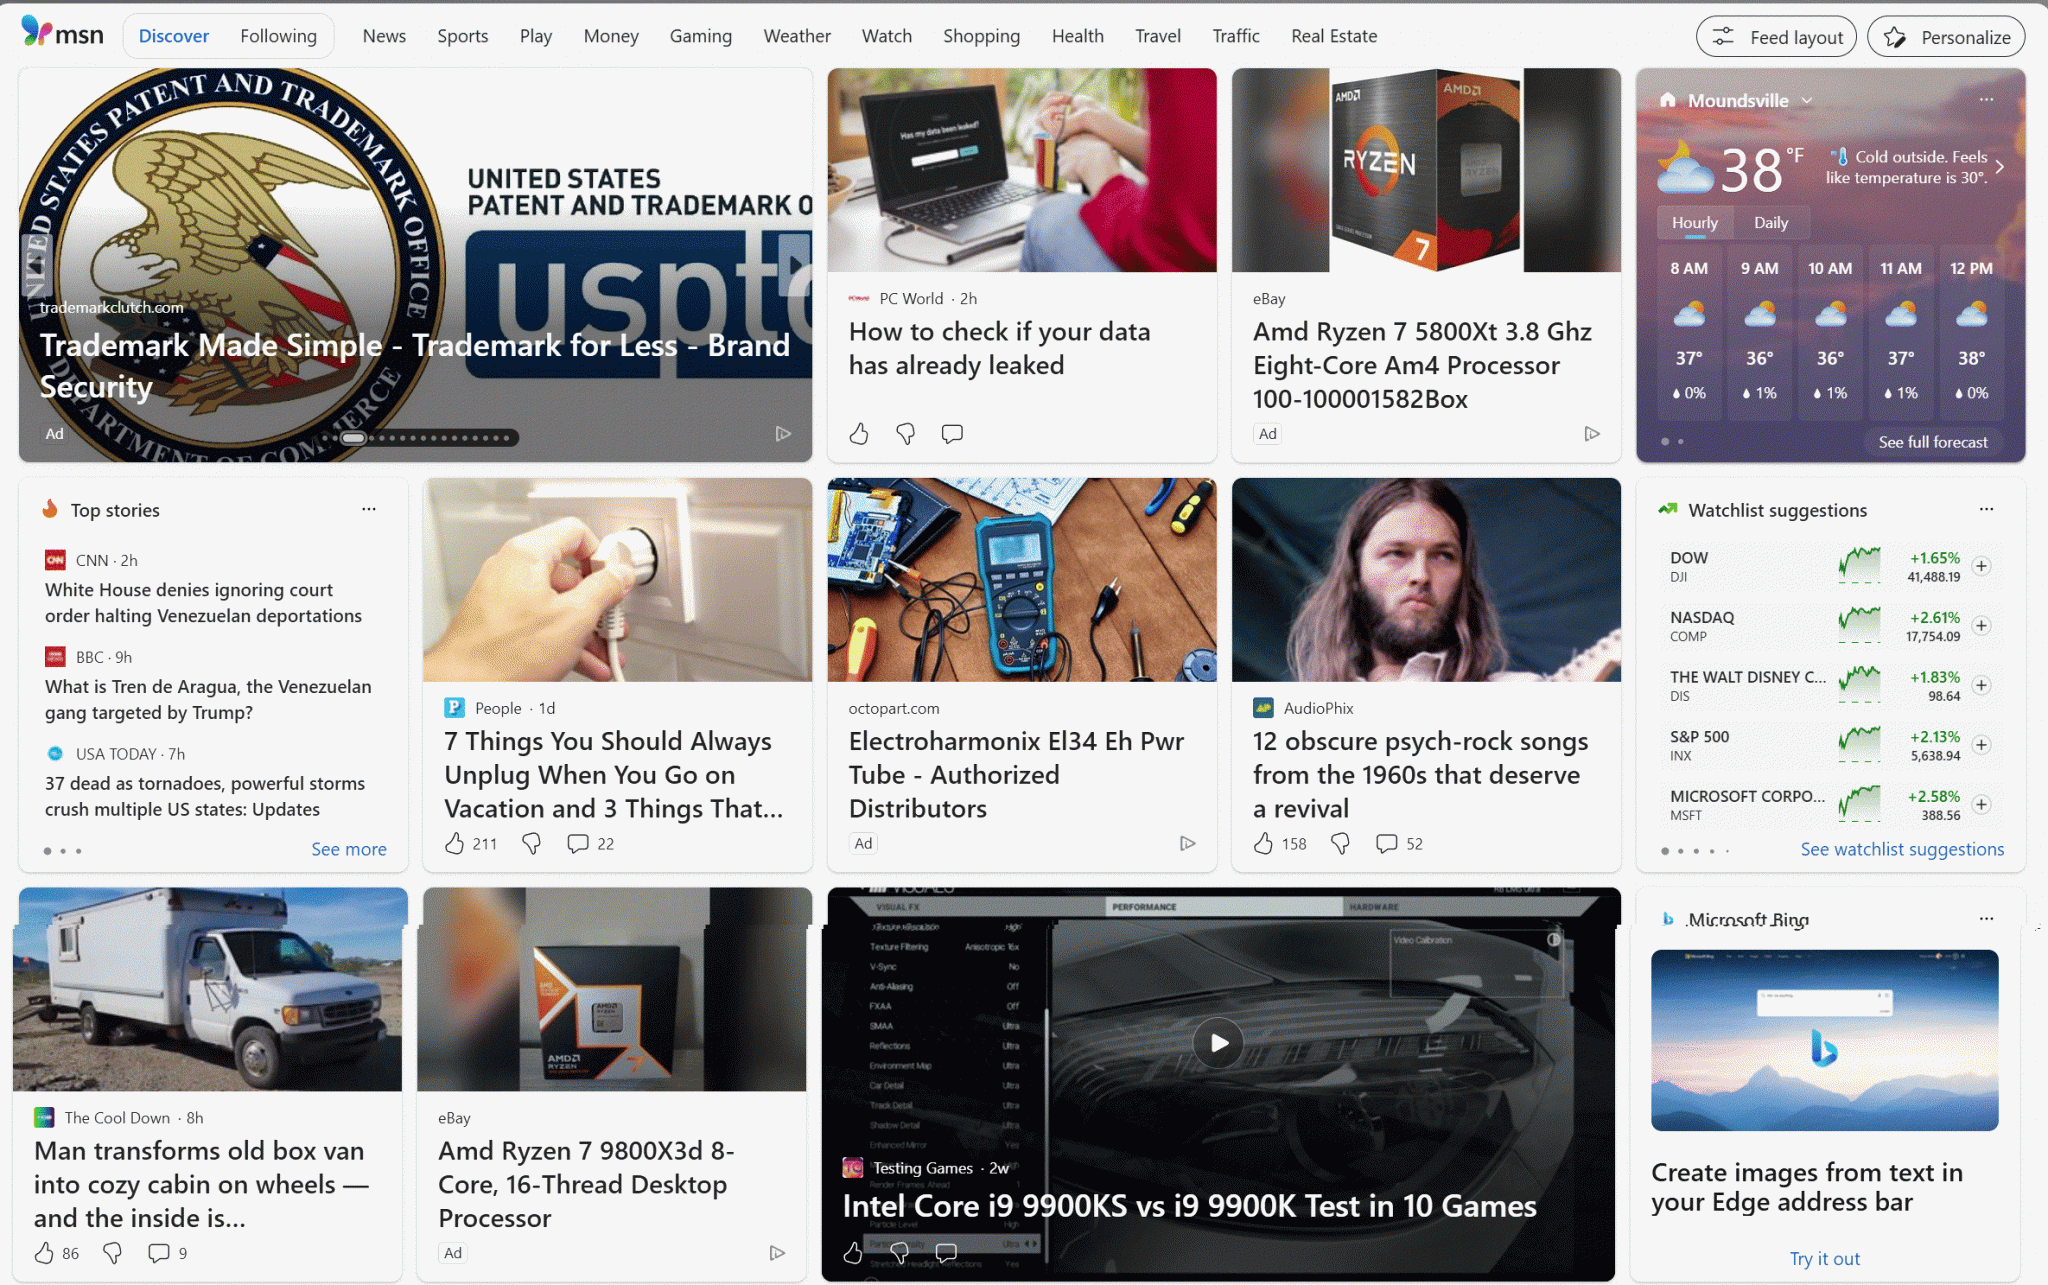Dislike the psych-rock songs article
The image size is (2048, 1285).
pos(1341,843)
